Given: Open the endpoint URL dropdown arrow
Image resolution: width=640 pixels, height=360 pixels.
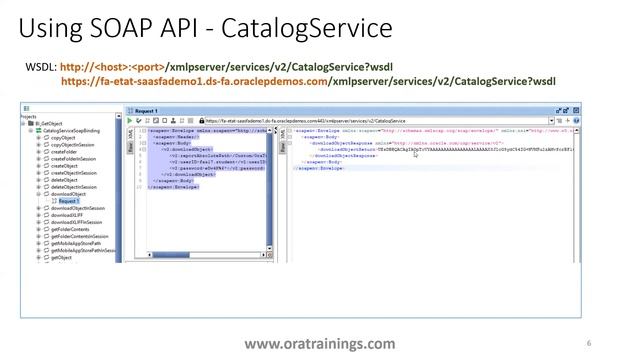Looking at the screenshot, I should tap(551, 121).
